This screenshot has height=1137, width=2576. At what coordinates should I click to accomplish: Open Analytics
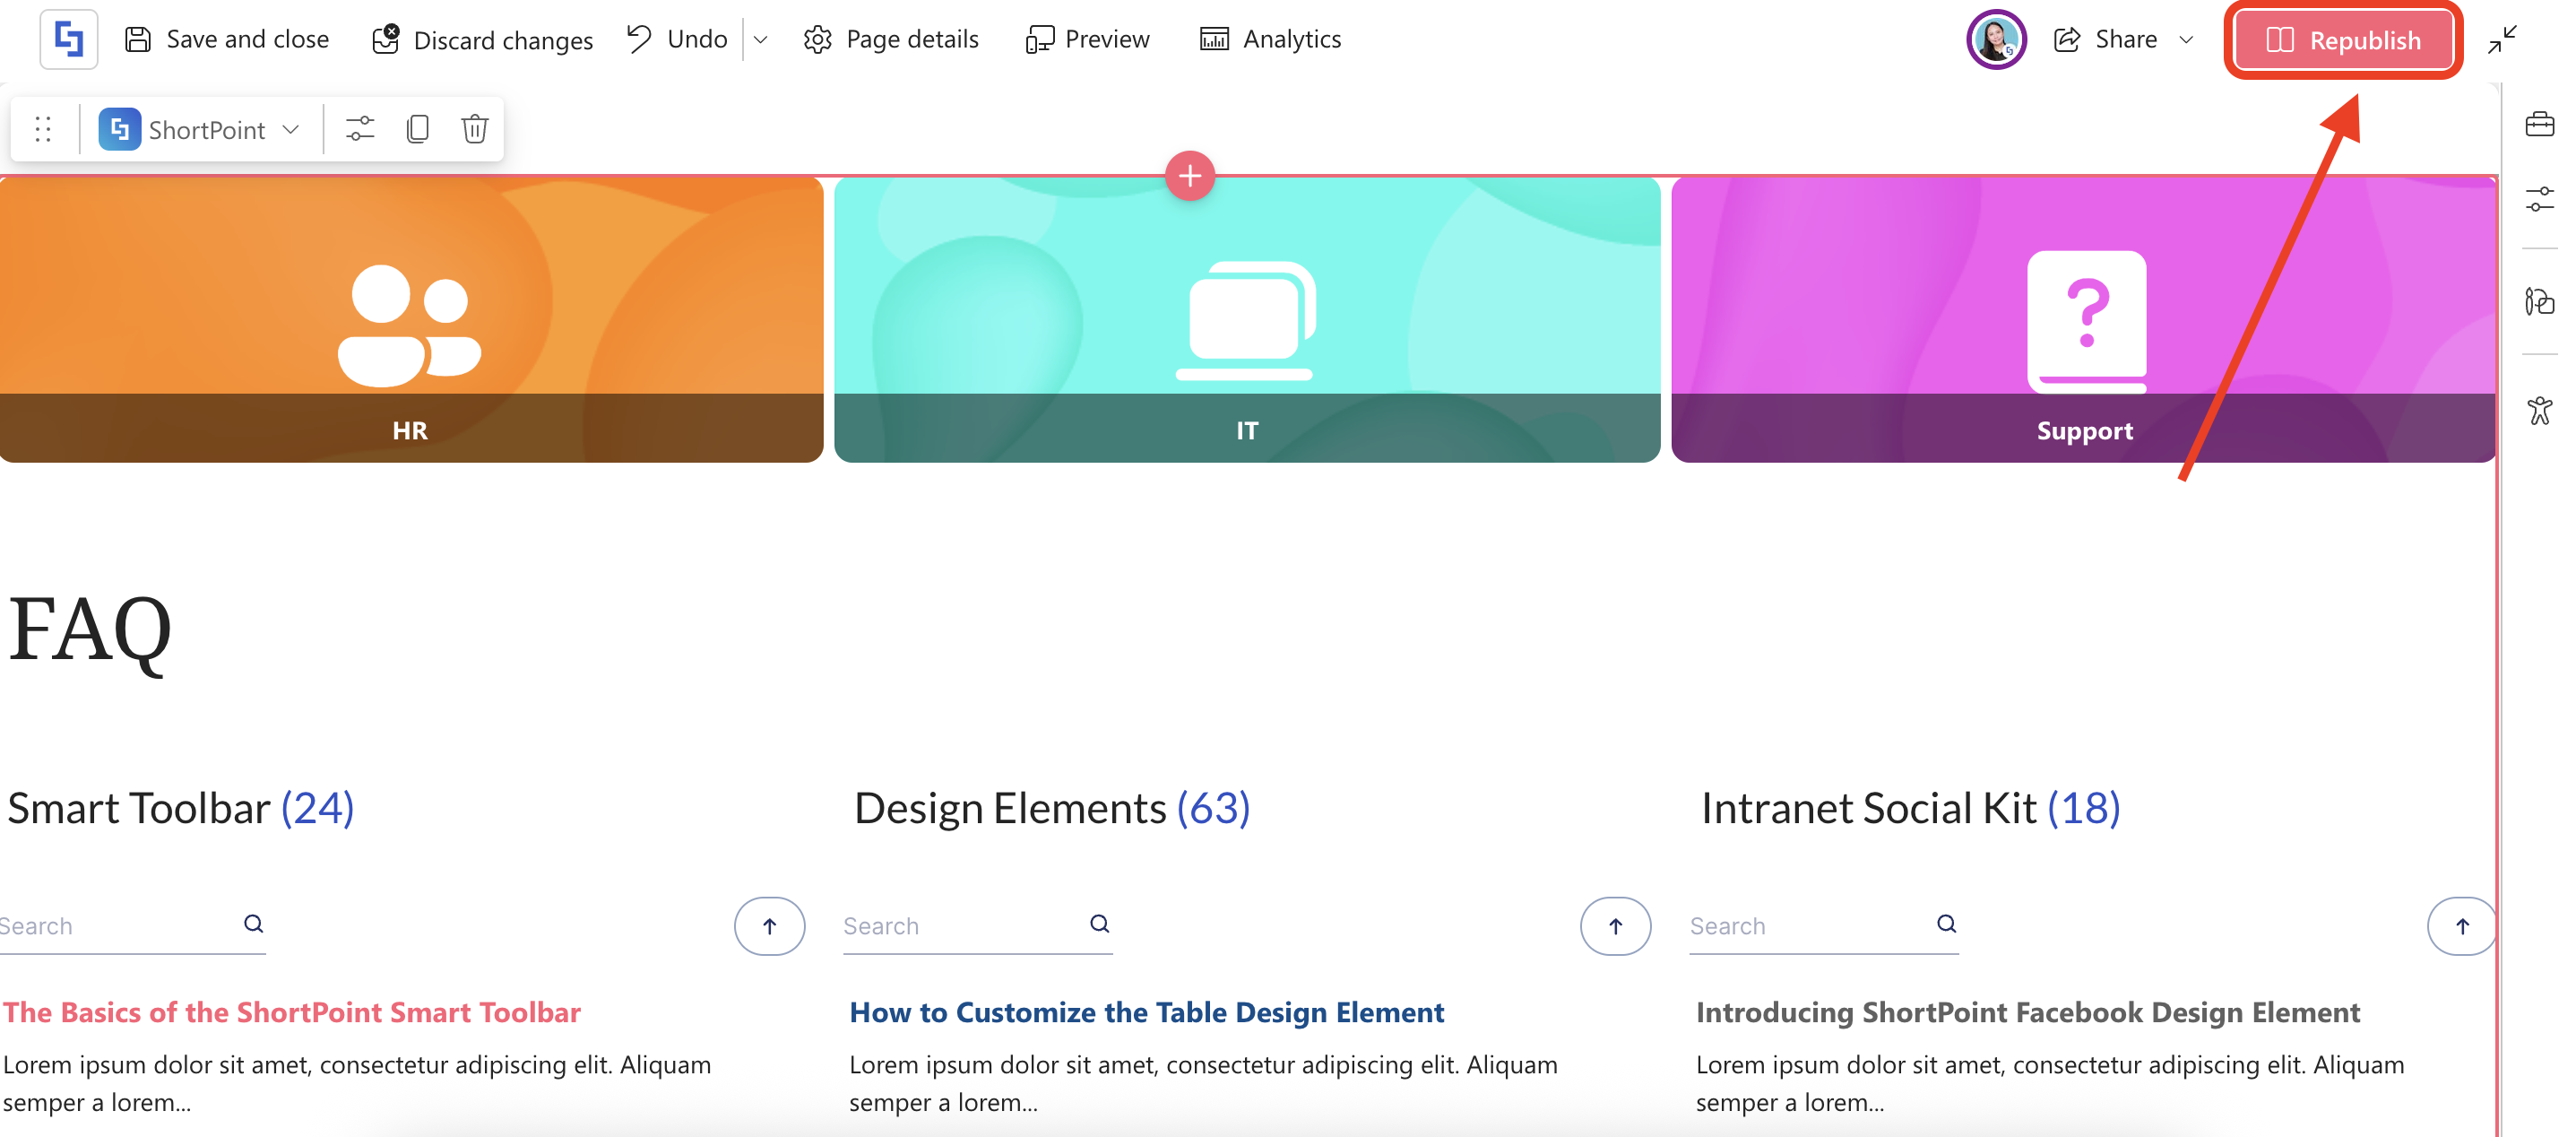[1270, 40]
